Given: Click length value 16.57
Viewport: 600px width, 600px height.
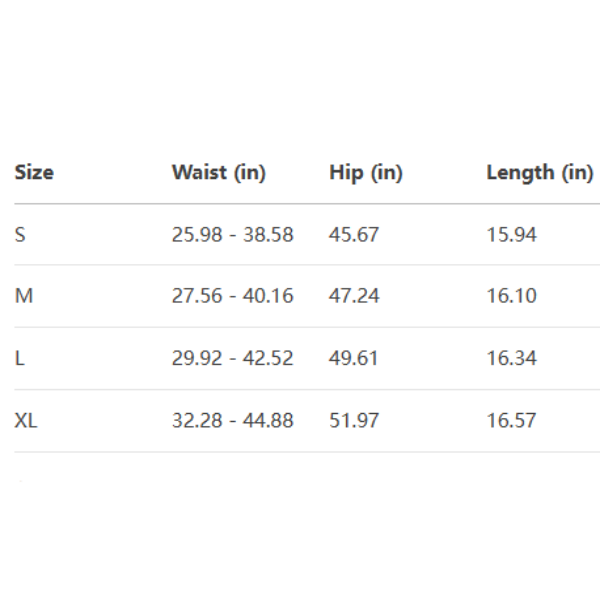Looking at the screenshot, I should click(511, 420).
